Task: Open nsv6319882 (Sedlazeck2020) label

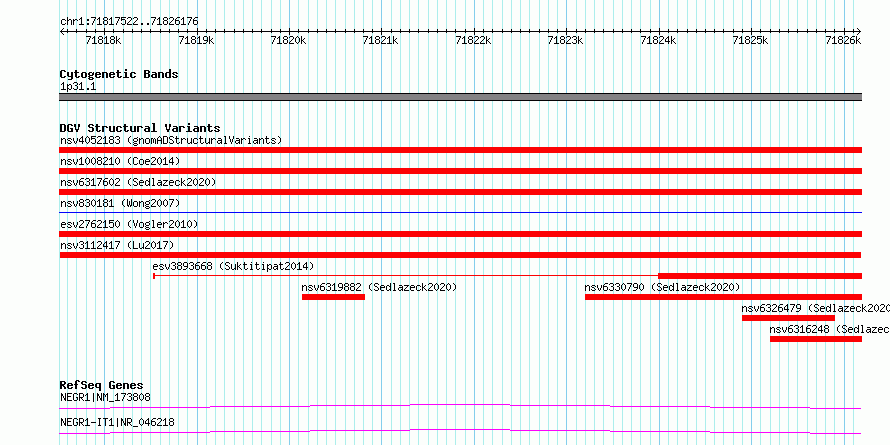Action: click(379, 287)
